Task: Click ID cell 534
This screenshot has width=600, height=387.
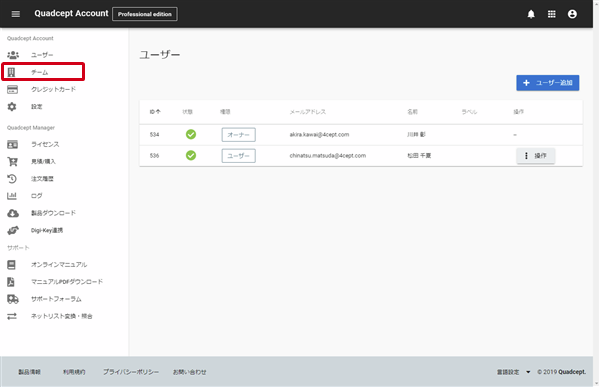Action: click(154, 135)
